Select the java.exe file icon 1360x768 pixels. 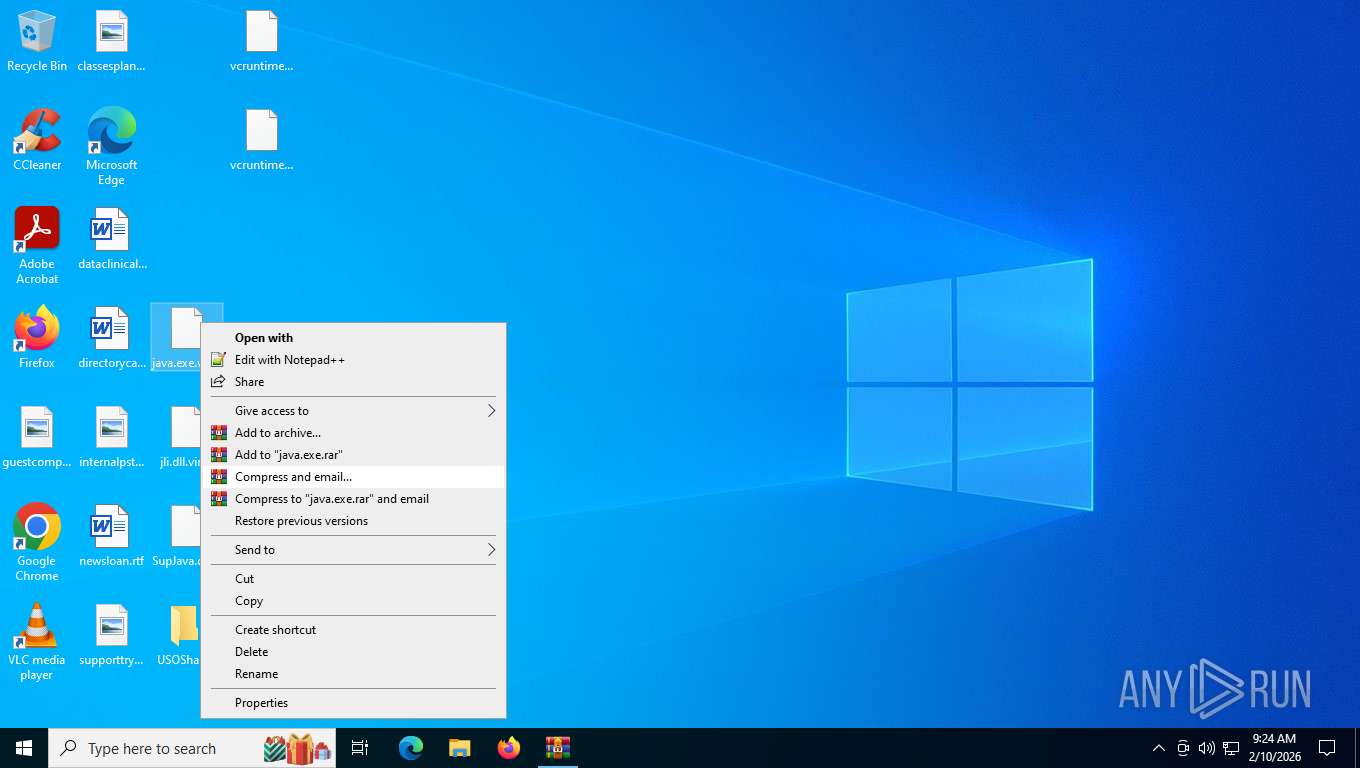(x=180, y=338)
